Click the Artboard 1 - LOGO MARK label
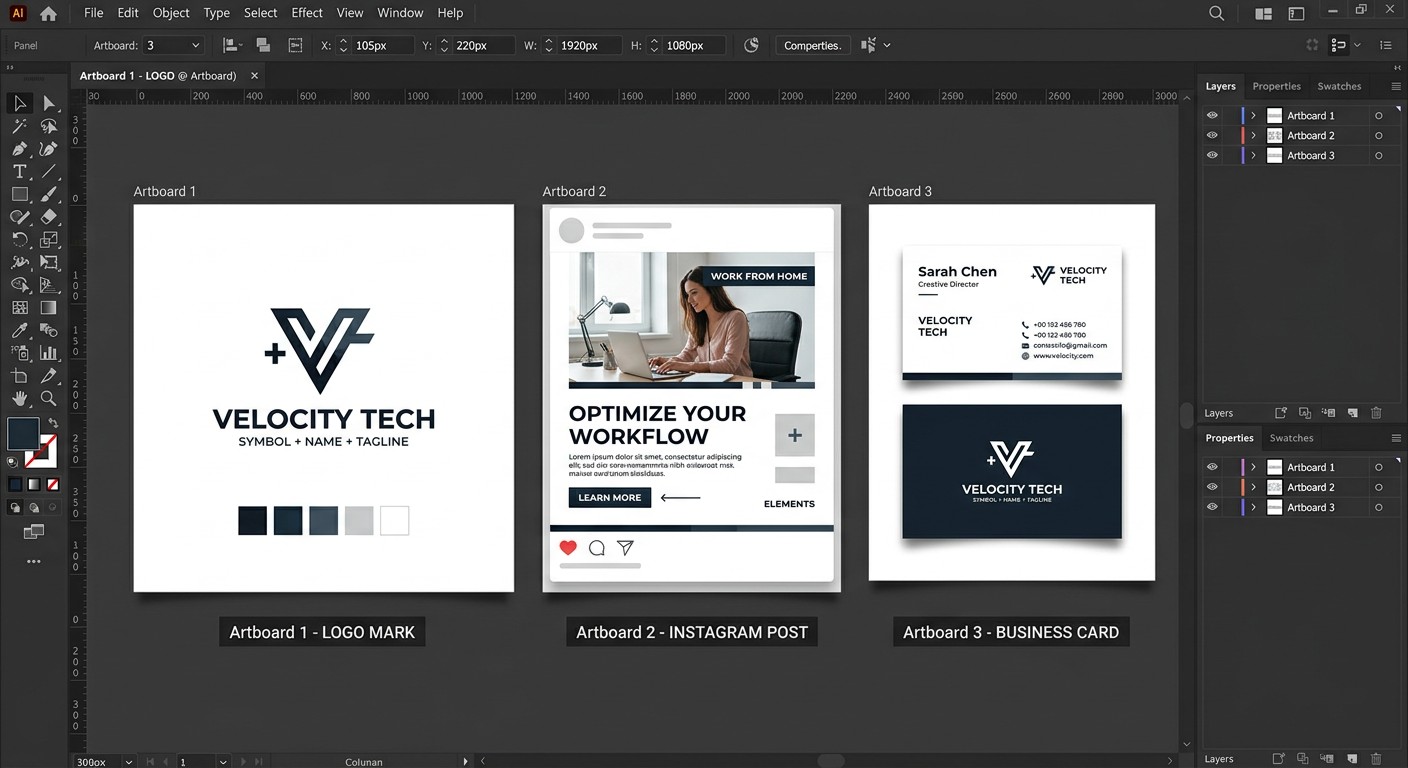The width and height of the screenshot is (1408, 768). (x=322, y=632)
